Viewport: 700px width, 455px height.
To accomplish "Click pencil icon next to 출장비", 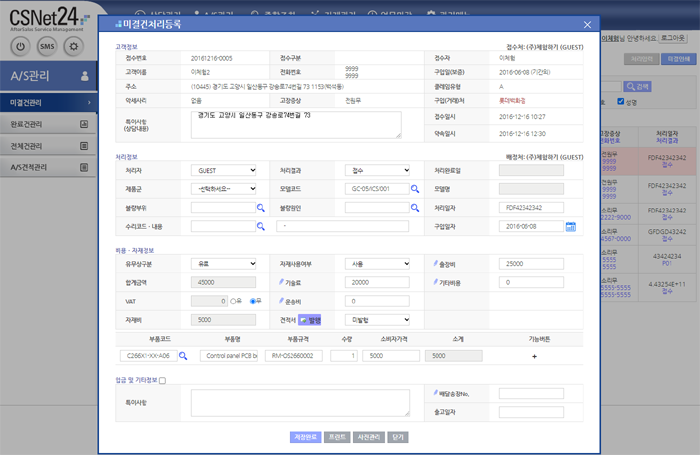I will click(x=435, y=263).
